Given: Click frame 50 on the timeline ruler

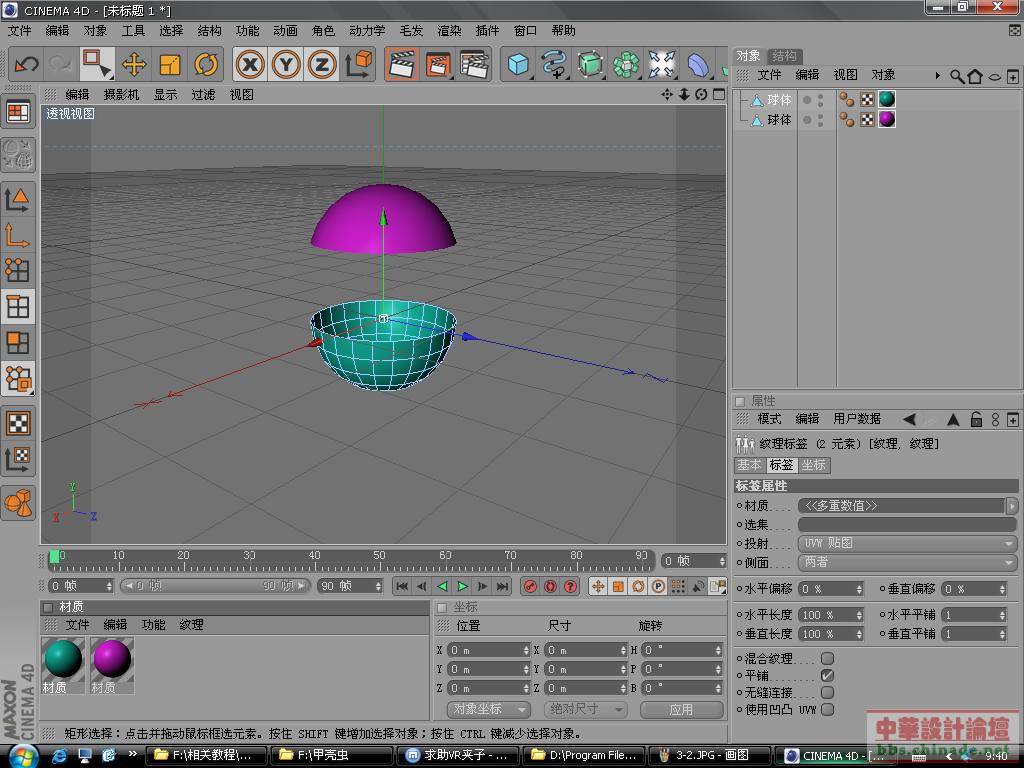Looking at the screenshot, I should coord(379,556).
